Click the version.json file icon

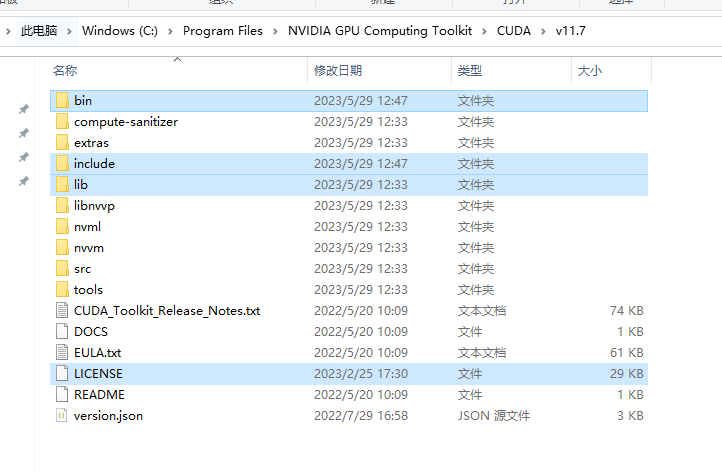(62, 416)
